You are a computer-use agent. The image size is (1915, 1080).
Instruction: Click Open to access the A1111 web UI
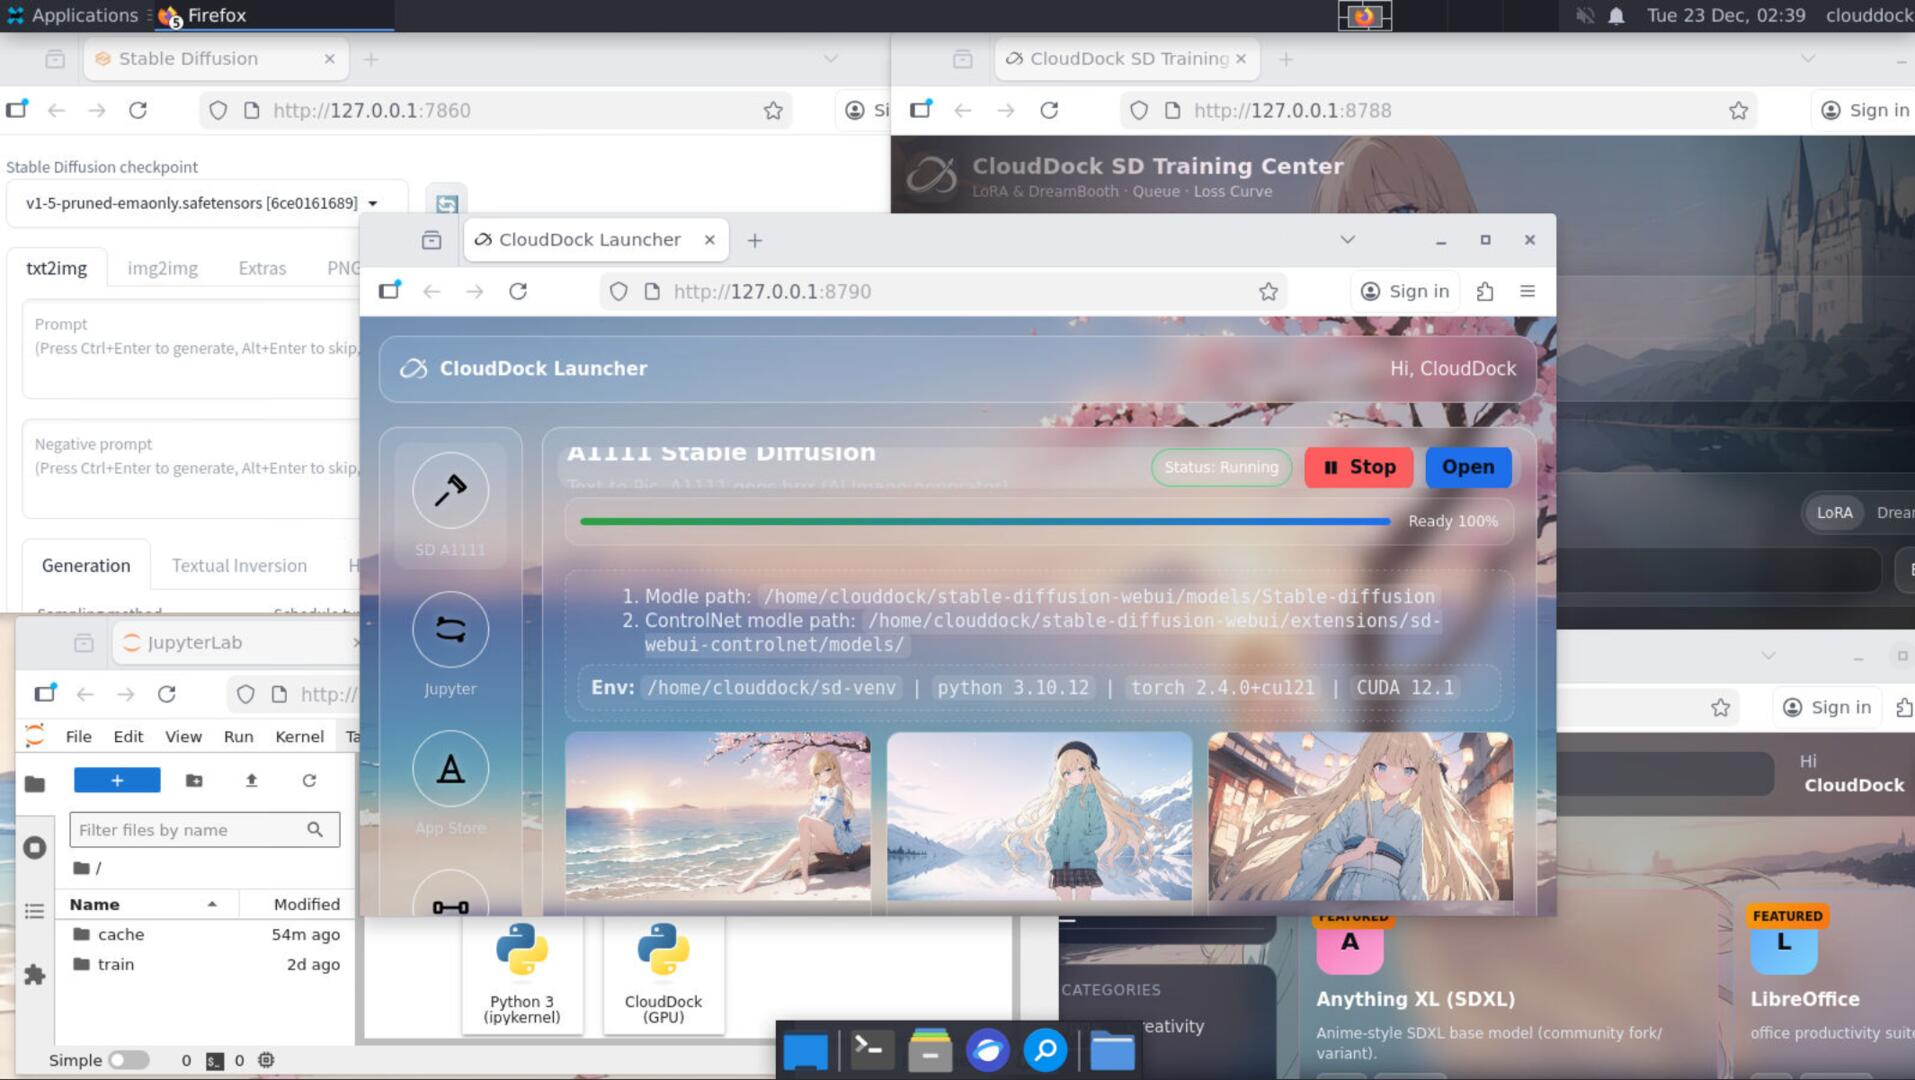(x=1468, y=467)
